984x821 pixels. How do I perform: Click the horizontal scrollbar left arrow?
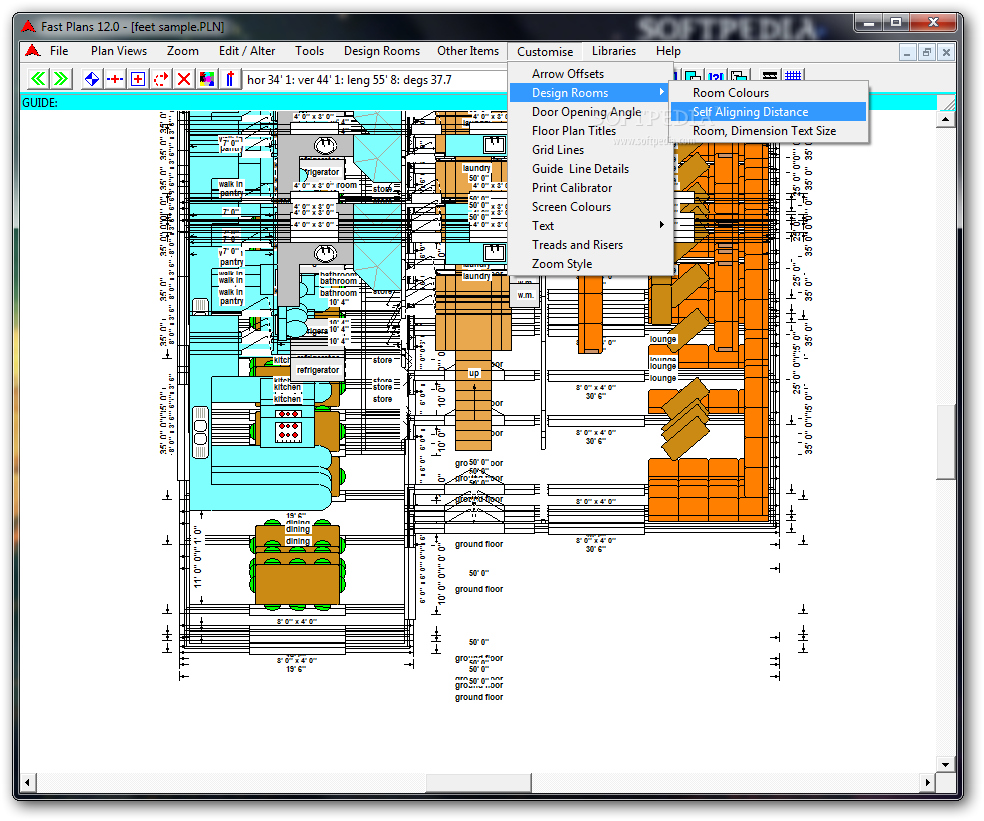click(x=28, y=783)
